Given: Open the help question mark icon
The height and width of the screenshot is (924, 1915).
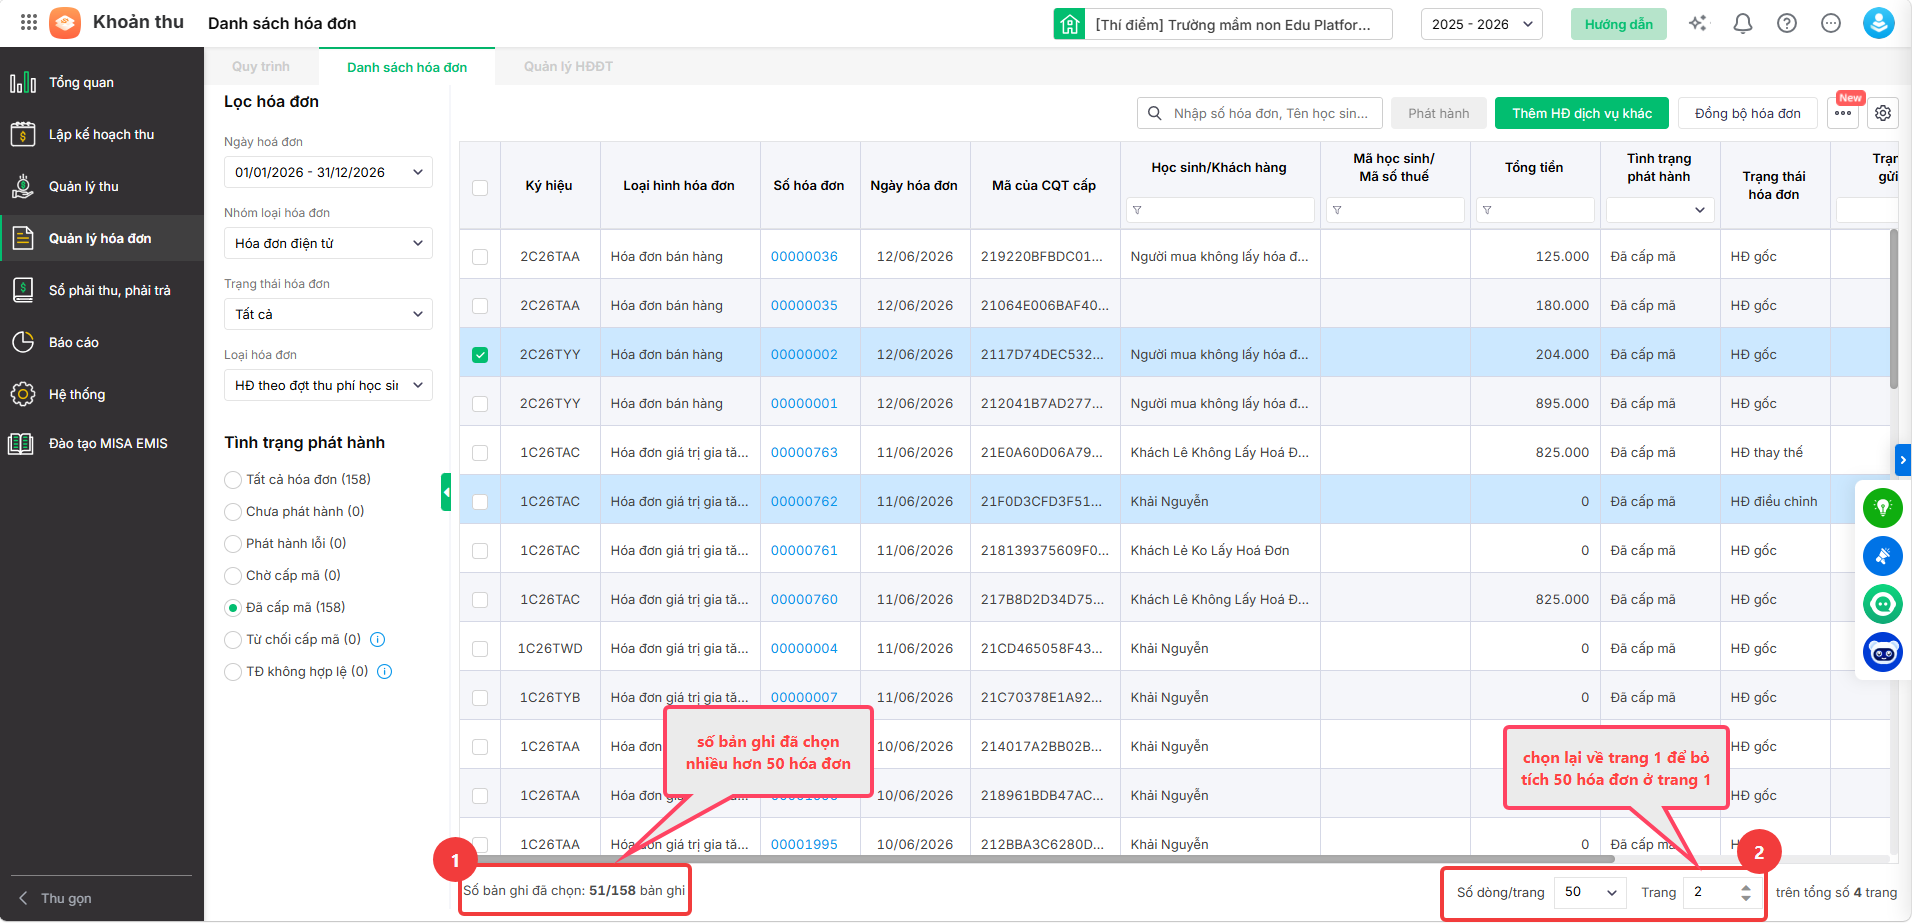Looking at the screenshot, I should coord(1787,23).
